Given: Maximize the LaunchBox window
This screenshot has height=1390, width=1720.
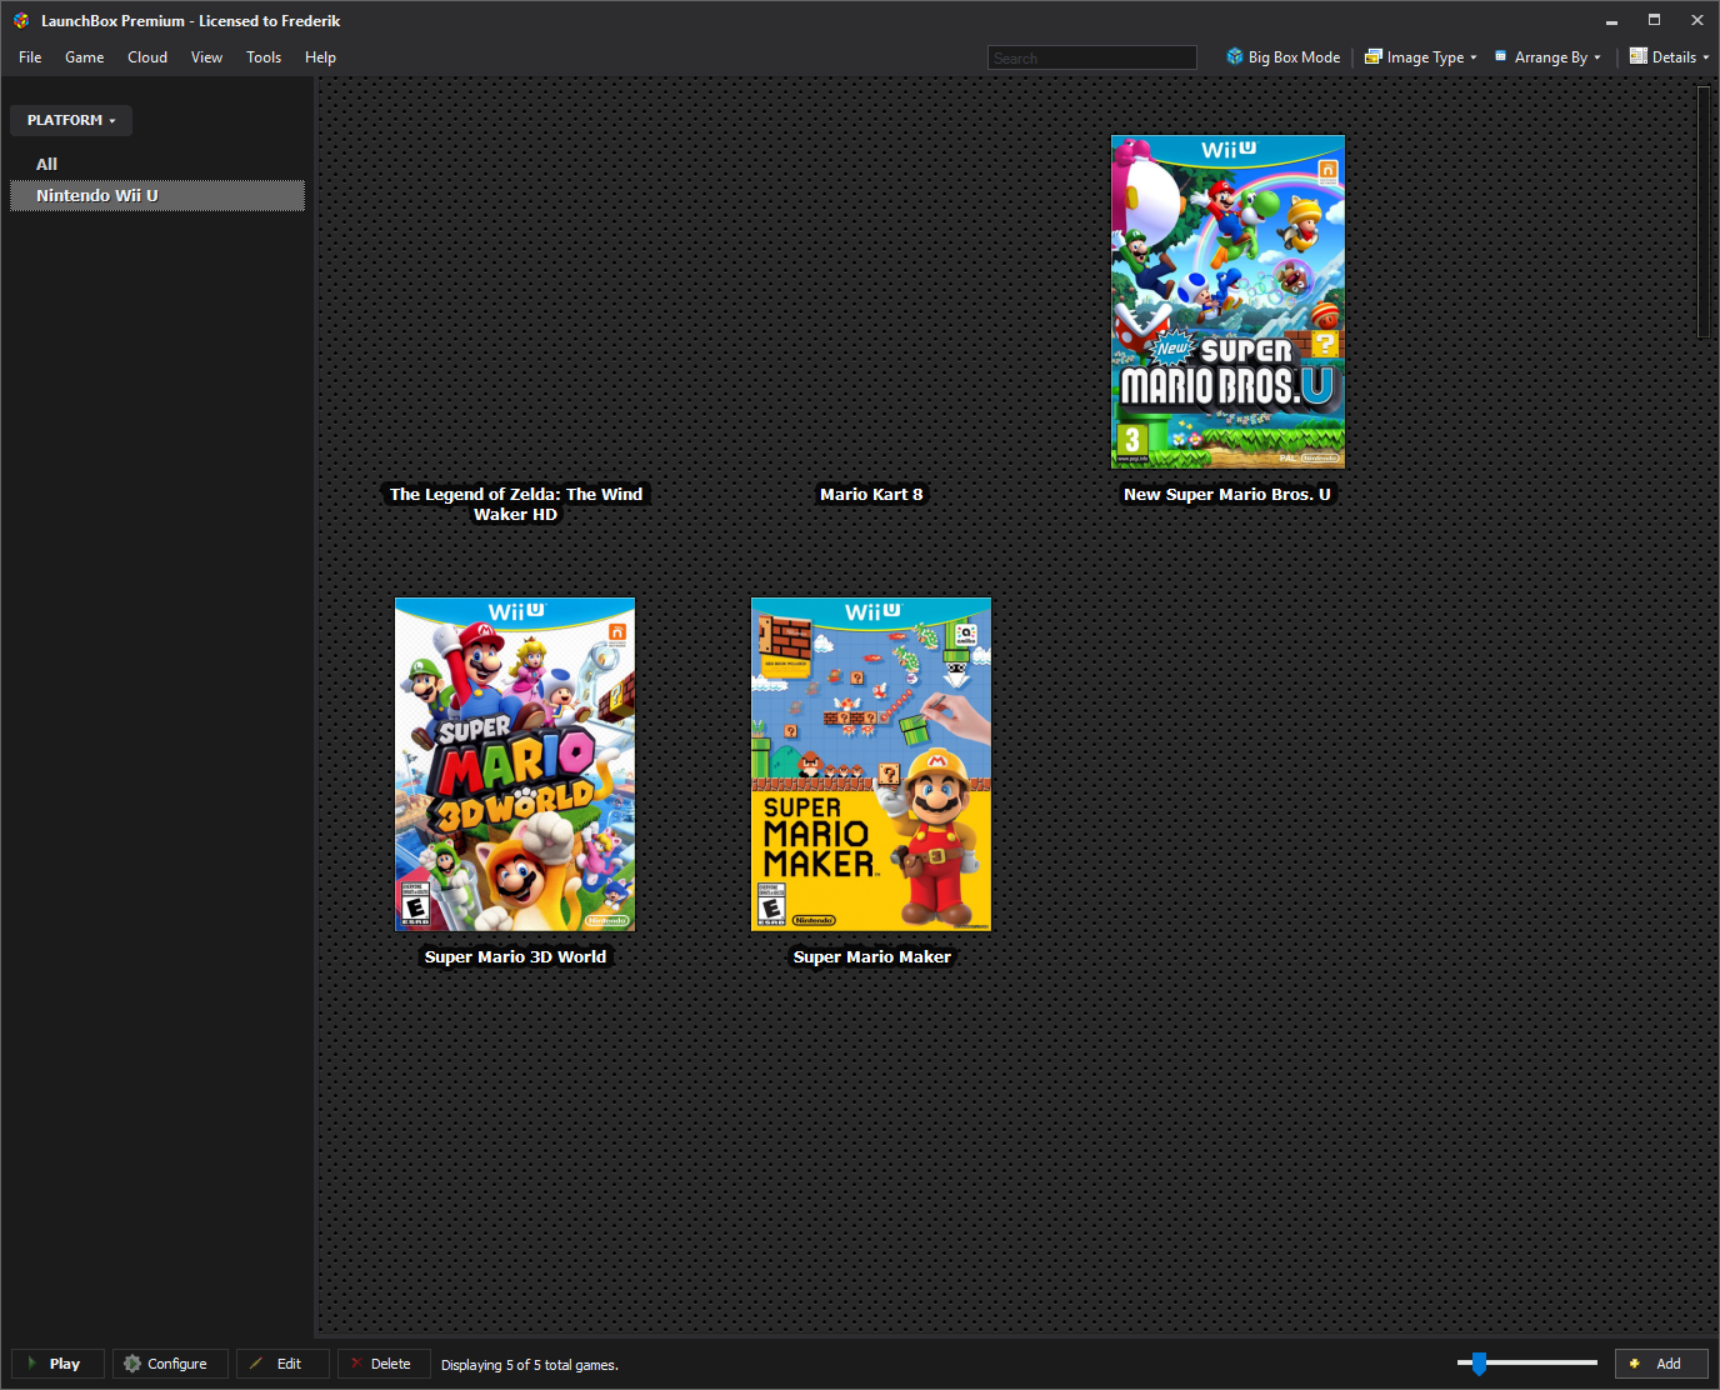Looking at the screenshot, I should tap(1654, 21).
